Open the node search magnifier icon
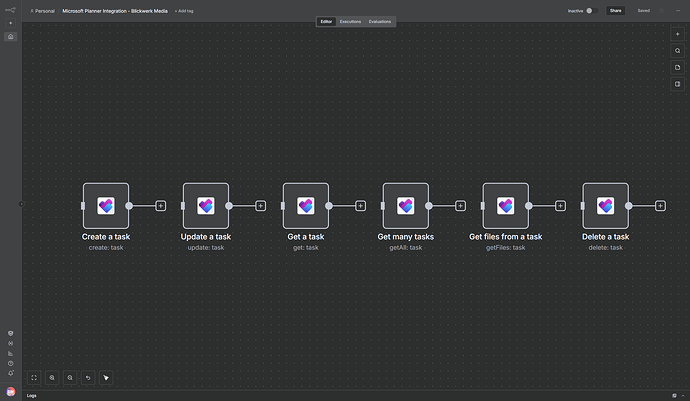Image resolution: width=690 pixels, height=401 pixels. [x=677, y=50]
